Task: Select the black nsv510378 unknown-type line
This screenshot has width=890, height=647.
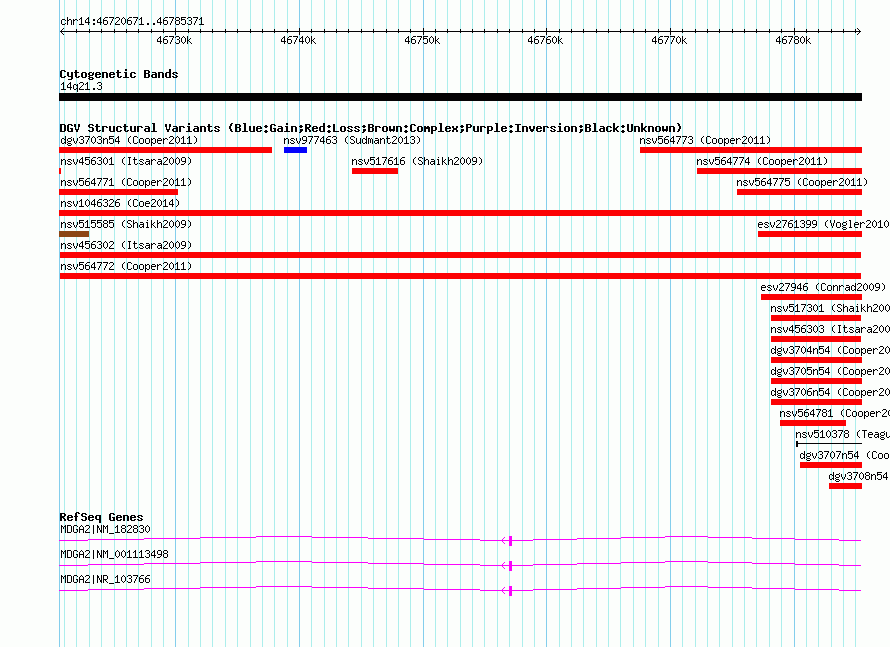Action: [829, 444]
